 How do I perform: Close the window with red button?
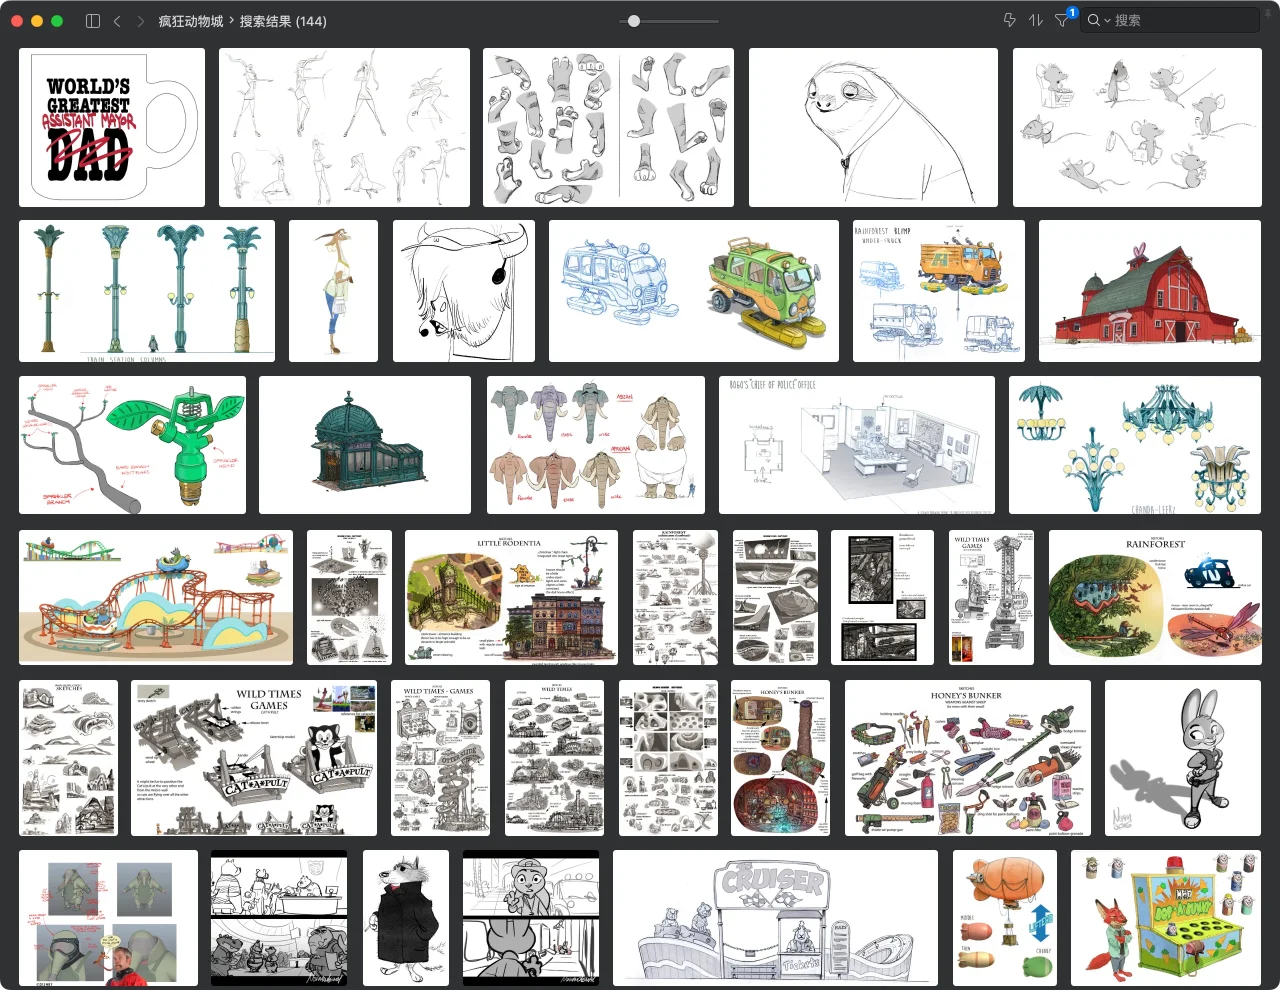(17, 20)
